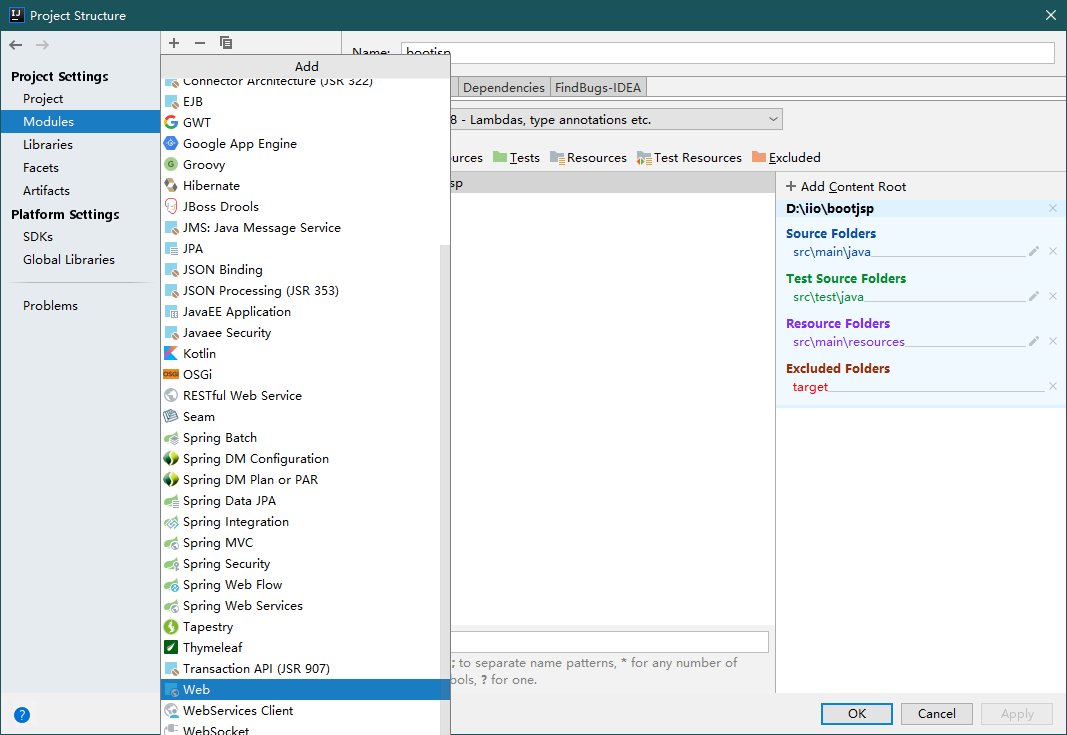Remove the target excluded folder entry
The width and height of the screenshot is (1067, 735).
point(1053,386)
